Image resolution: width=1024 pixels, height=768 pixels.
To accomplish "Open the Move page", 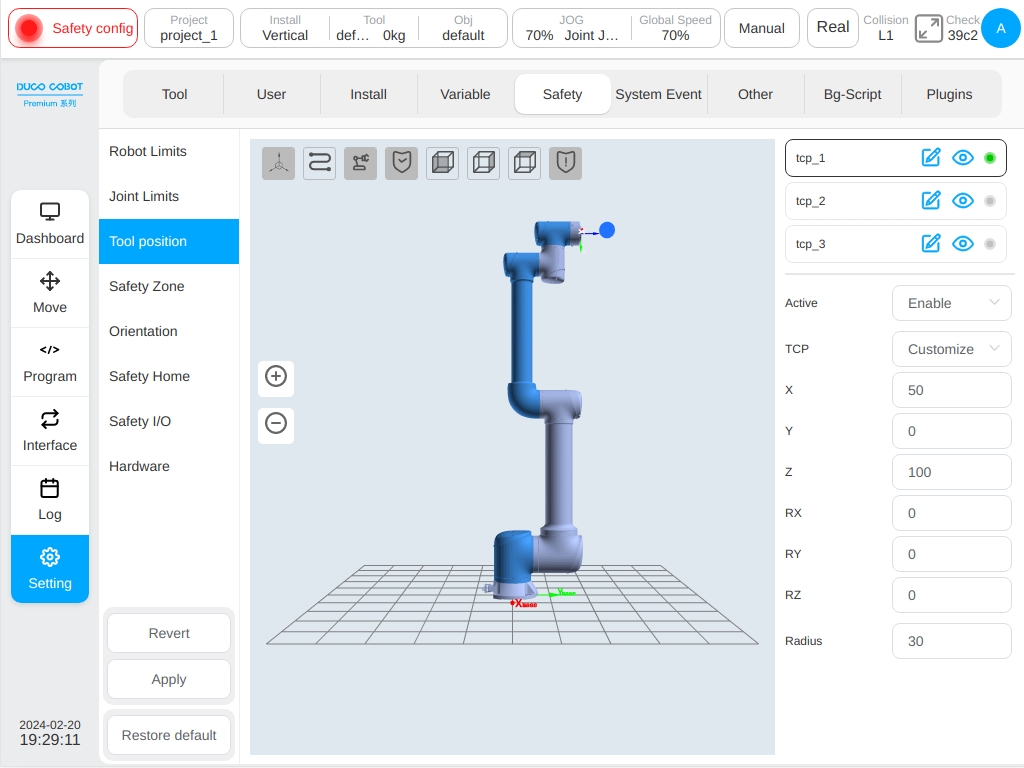I will tap(50, 293).
